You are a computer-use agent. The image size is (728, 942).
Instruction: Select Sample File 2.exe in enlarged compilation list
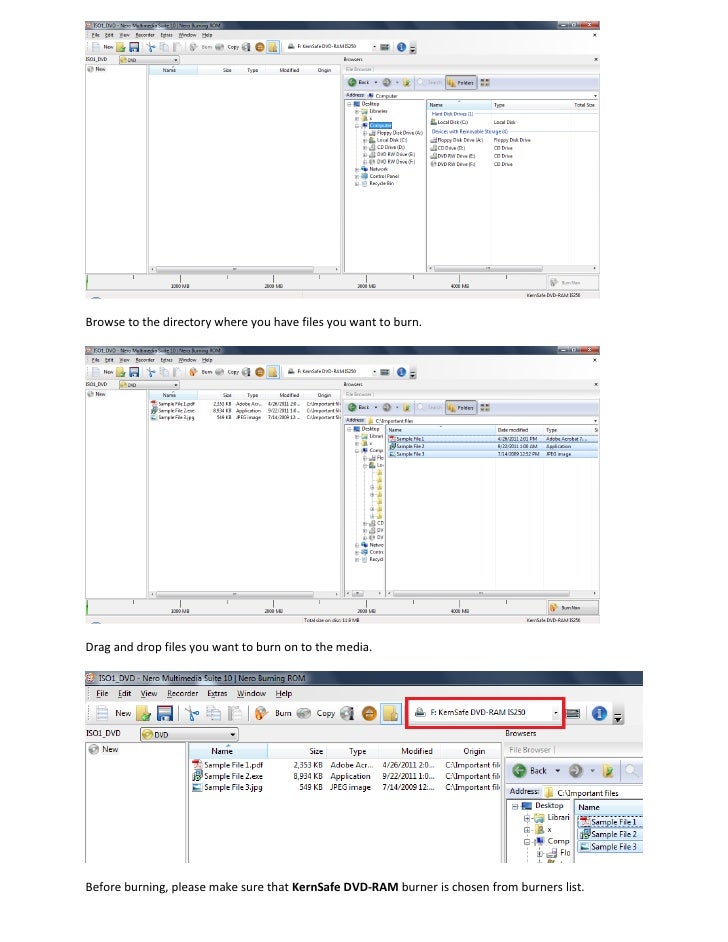tap(228, 776)
